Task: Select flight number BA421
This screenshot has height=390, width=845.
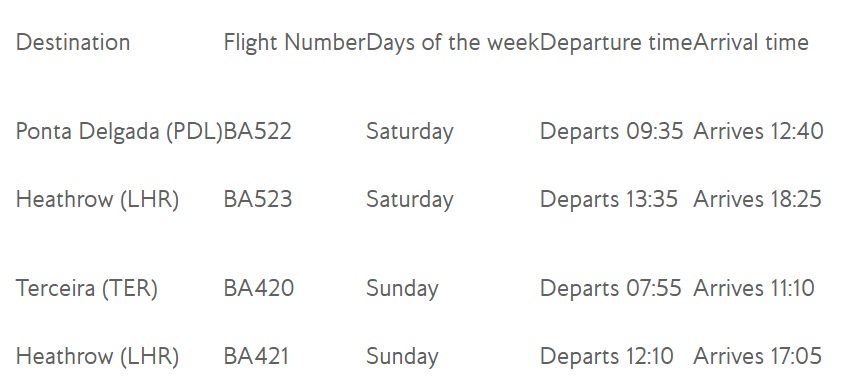Action: click(256, 356)
